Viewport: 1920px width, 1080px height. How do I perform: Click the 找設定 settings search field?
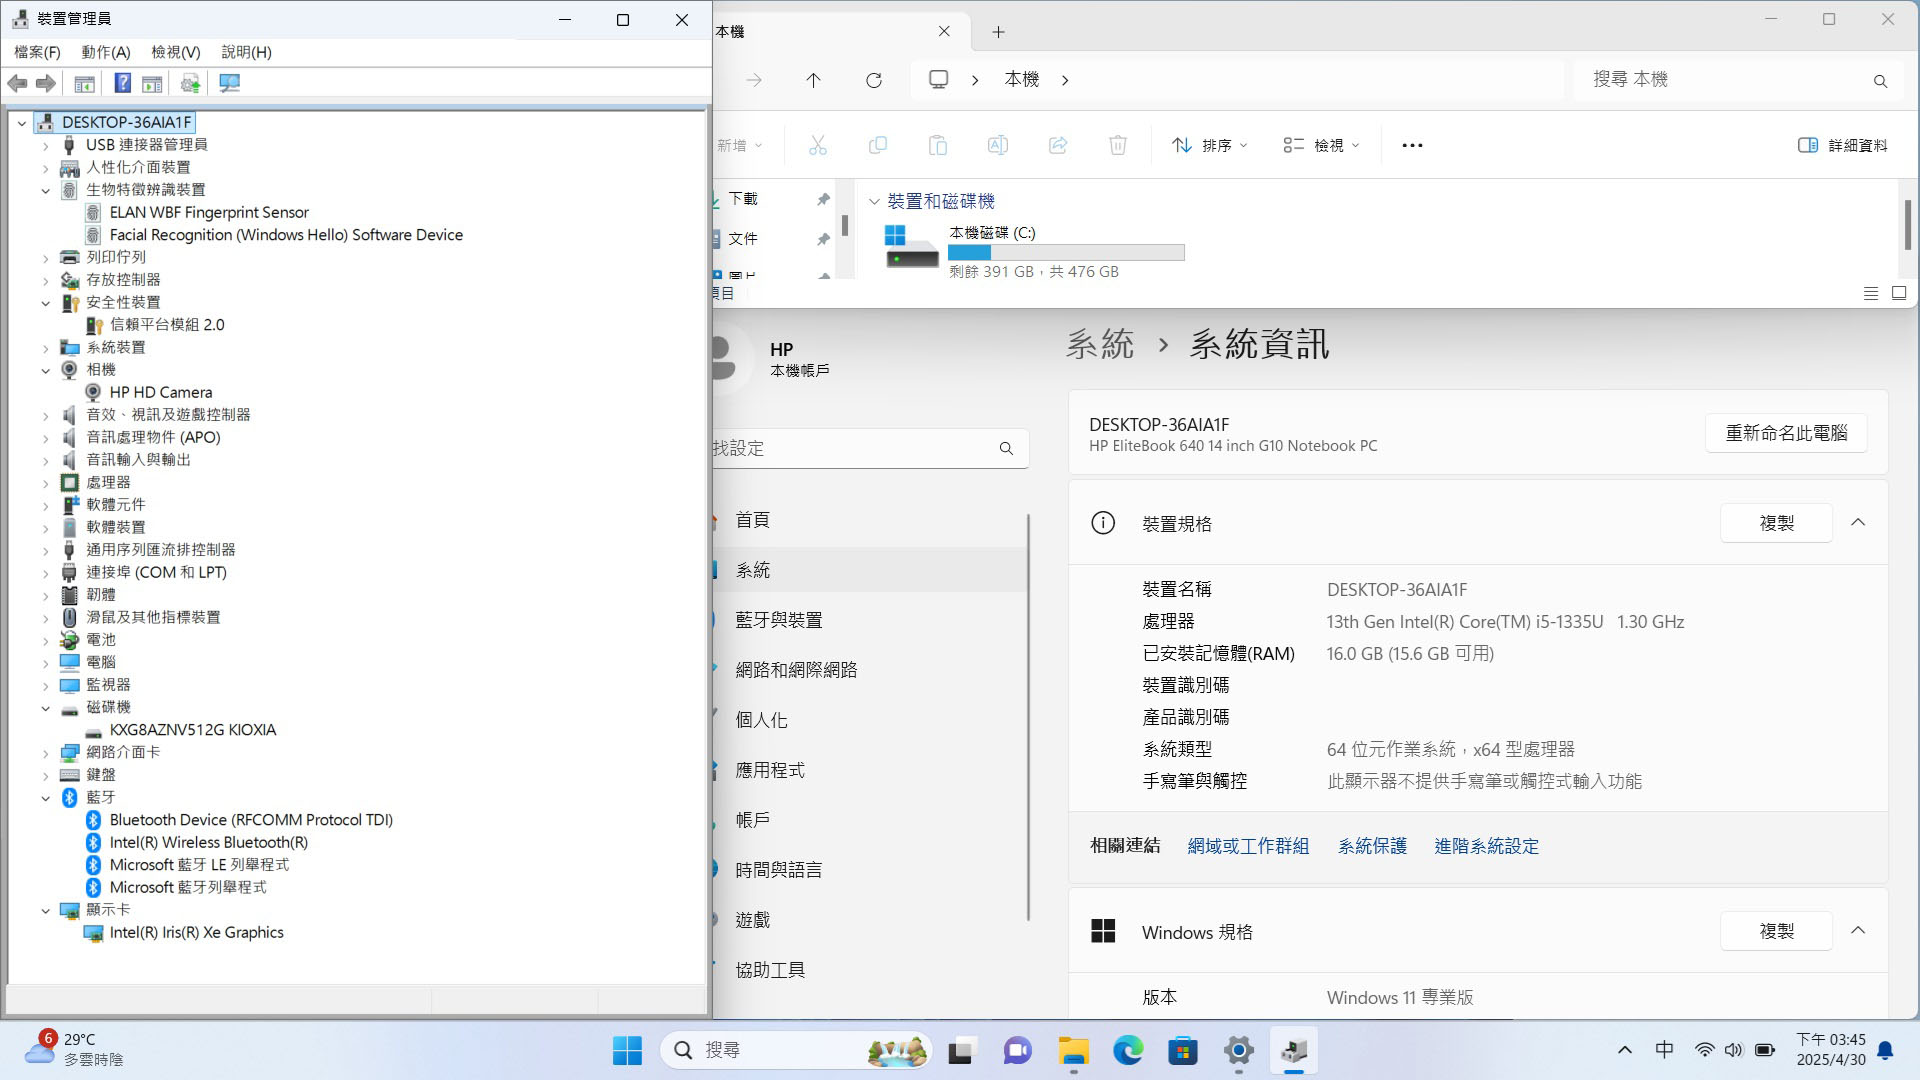click(x=870, y=448)
